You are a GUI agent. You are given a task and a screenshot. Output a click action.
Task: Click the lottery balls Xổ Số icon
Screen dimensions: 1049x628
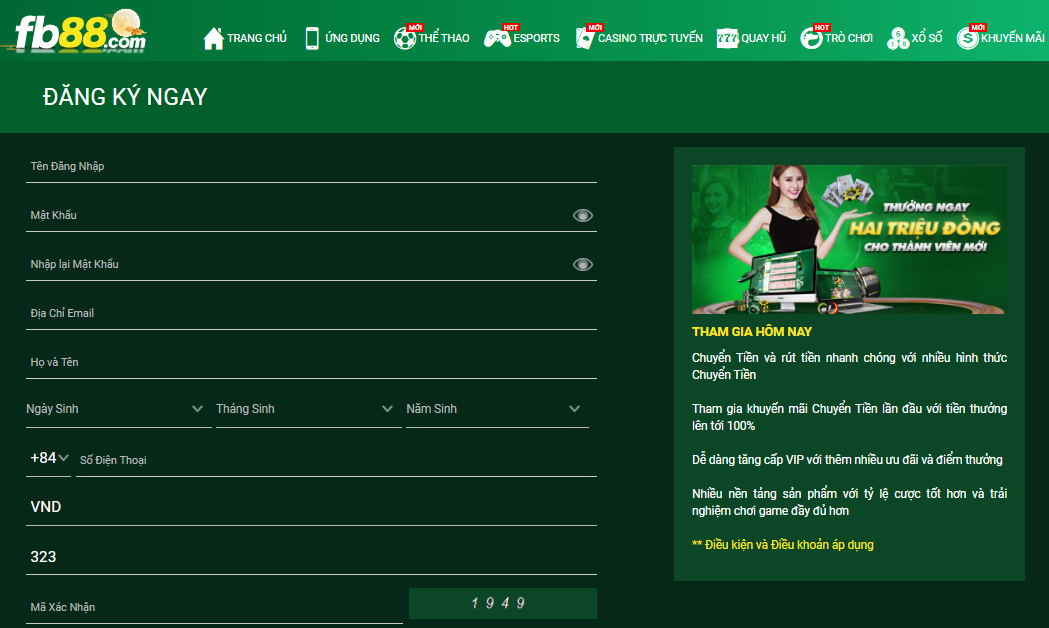tap(898, 38)
